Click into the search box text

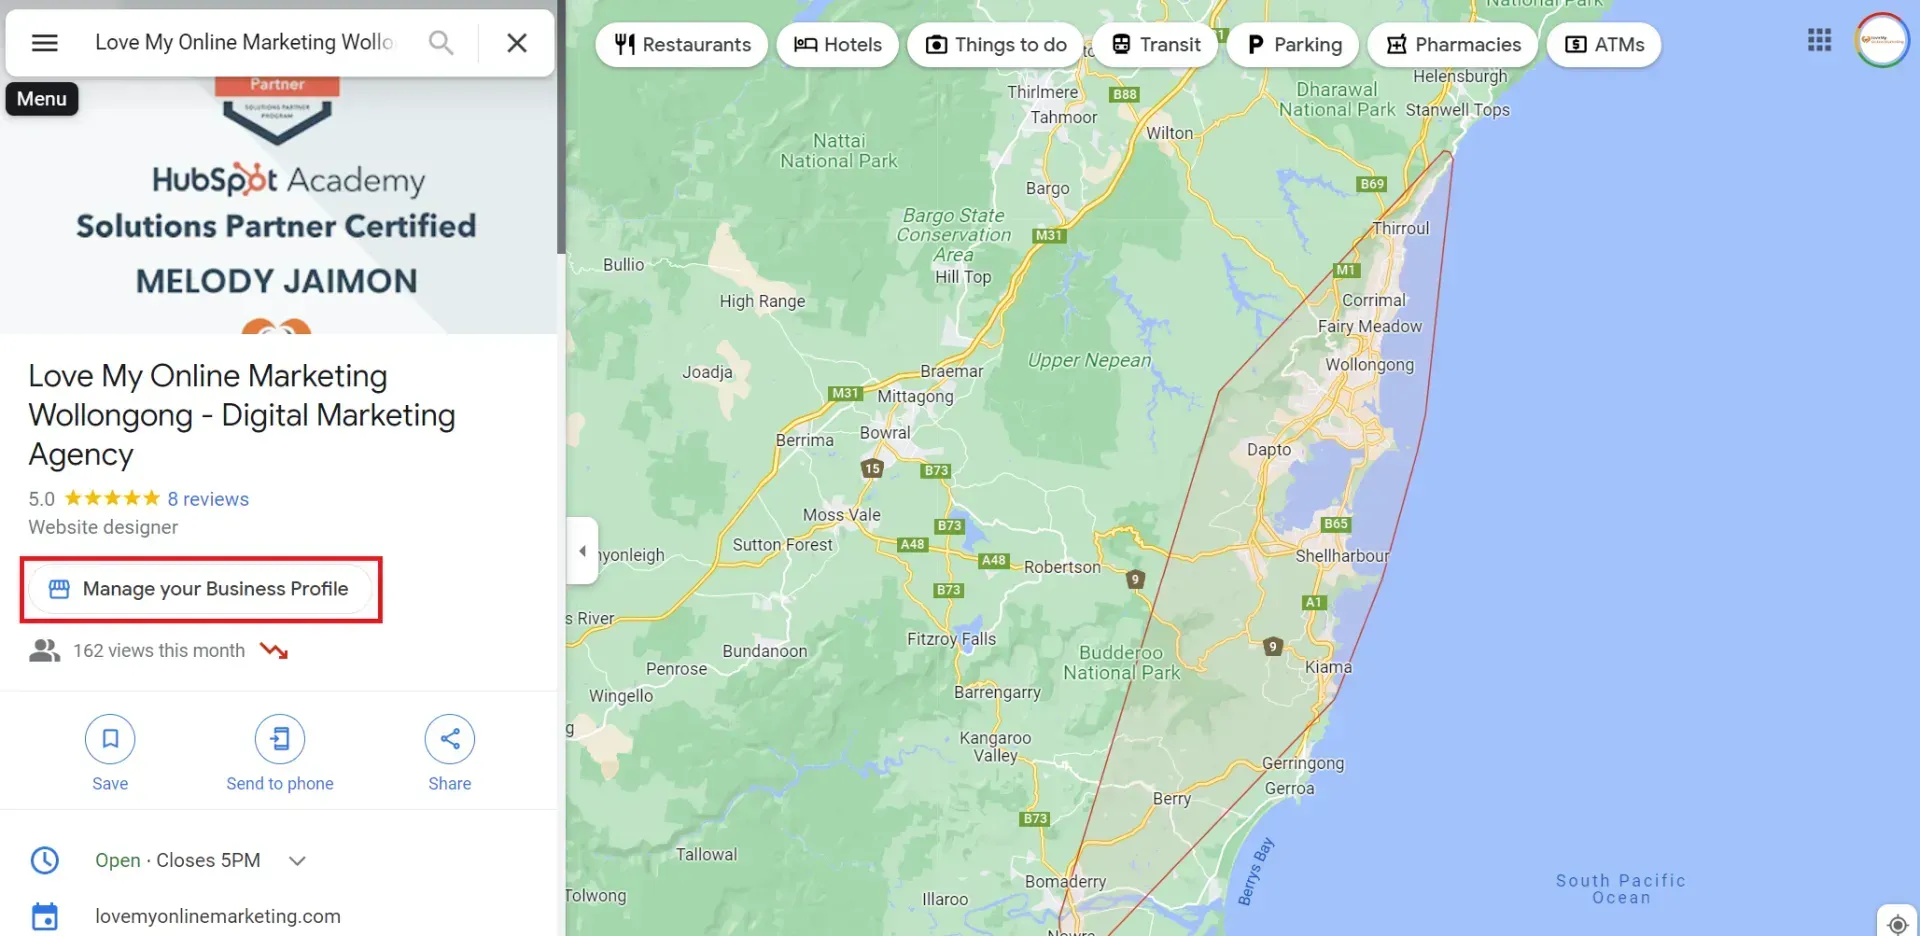pyautogui.click(x=245, y=42)
